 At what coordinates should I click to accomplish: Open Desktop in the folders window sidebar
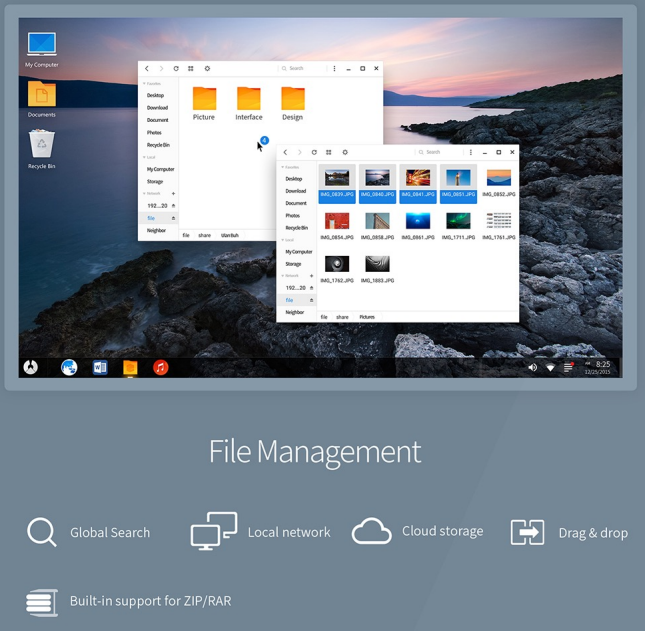(155, 95)
